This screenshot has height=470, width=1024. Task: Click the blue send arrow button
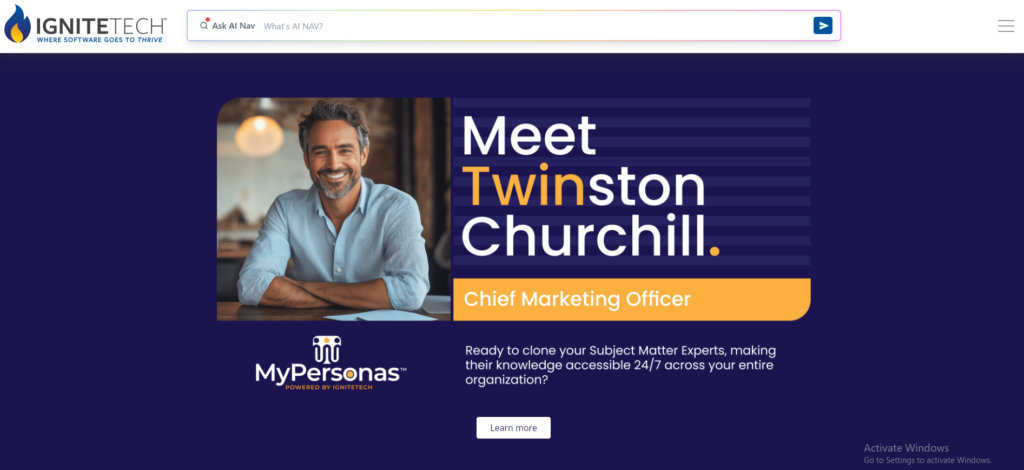(x=823, y=25)
